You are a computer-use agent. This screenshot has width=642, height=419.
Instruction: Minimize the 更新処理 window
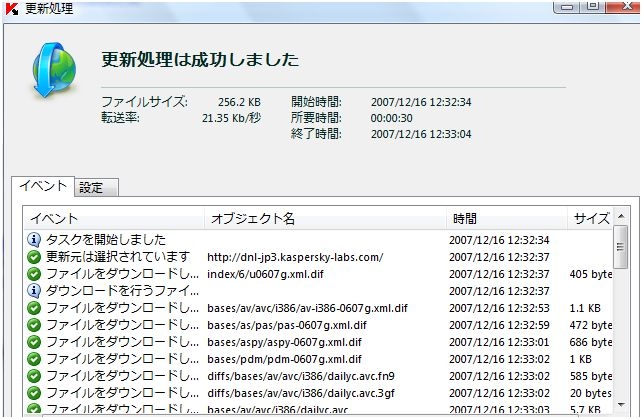(567, 6)
